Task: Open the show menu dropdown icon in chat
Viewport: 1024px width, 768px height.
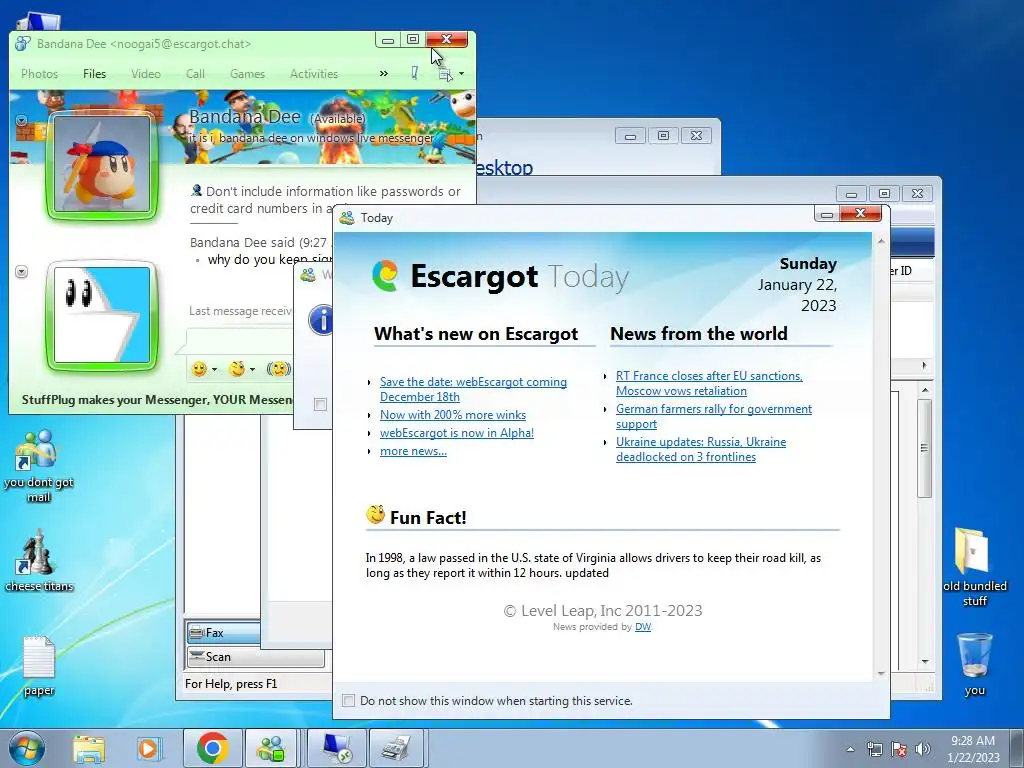Action: (x=451, y=74)
